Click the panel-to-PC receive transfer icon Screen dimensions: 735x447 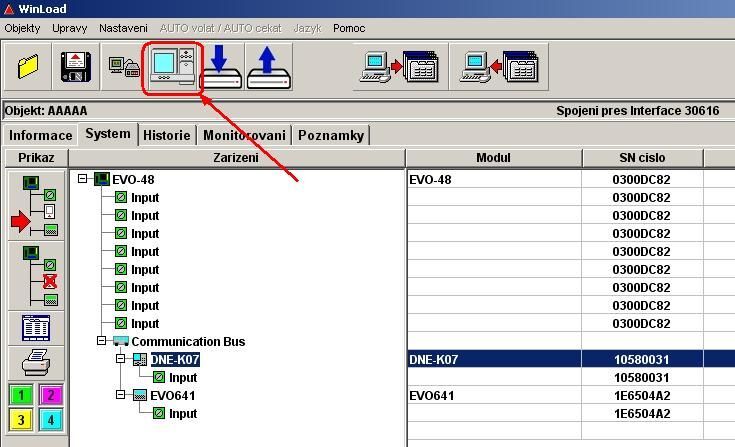tap(500, 66)
